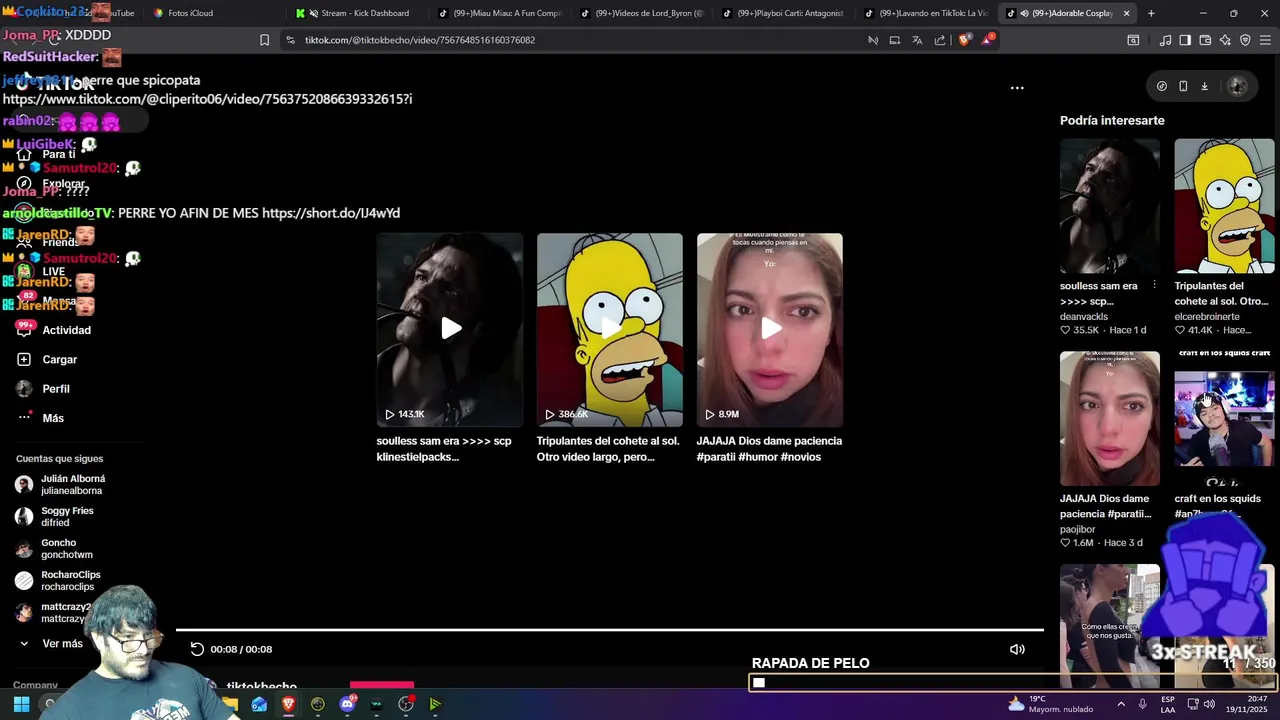Click the site settings icon beside URL
Screen dimensions: 1280x720
click(x=290, y=40)
